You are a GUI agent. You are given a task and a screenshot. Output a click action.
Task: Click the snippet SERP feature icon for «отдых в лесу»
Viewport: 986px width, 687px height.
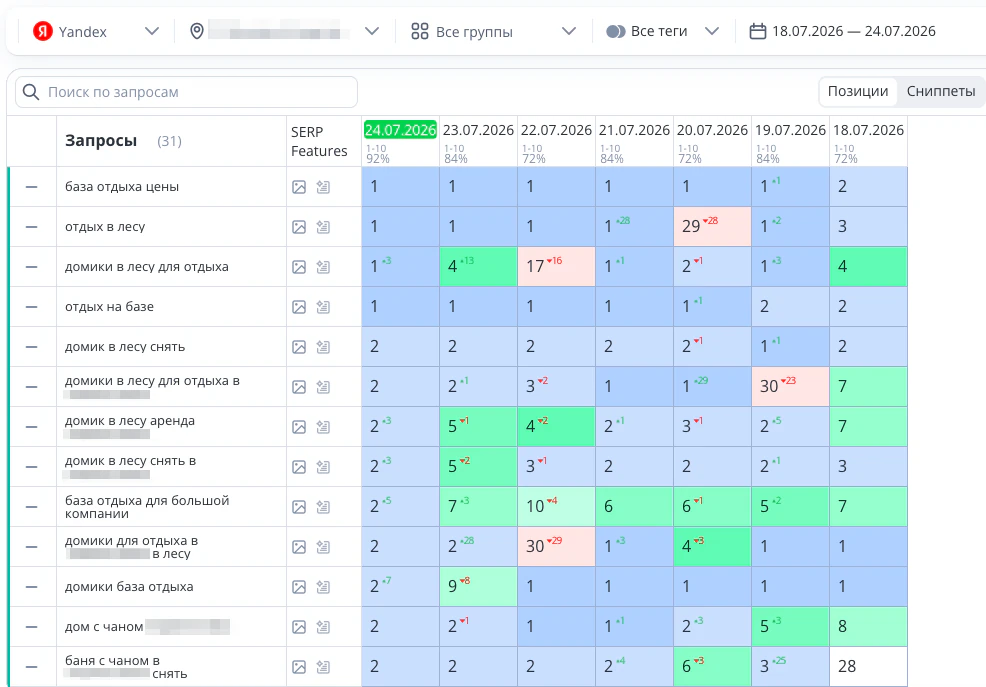click(x=323, y=227)
